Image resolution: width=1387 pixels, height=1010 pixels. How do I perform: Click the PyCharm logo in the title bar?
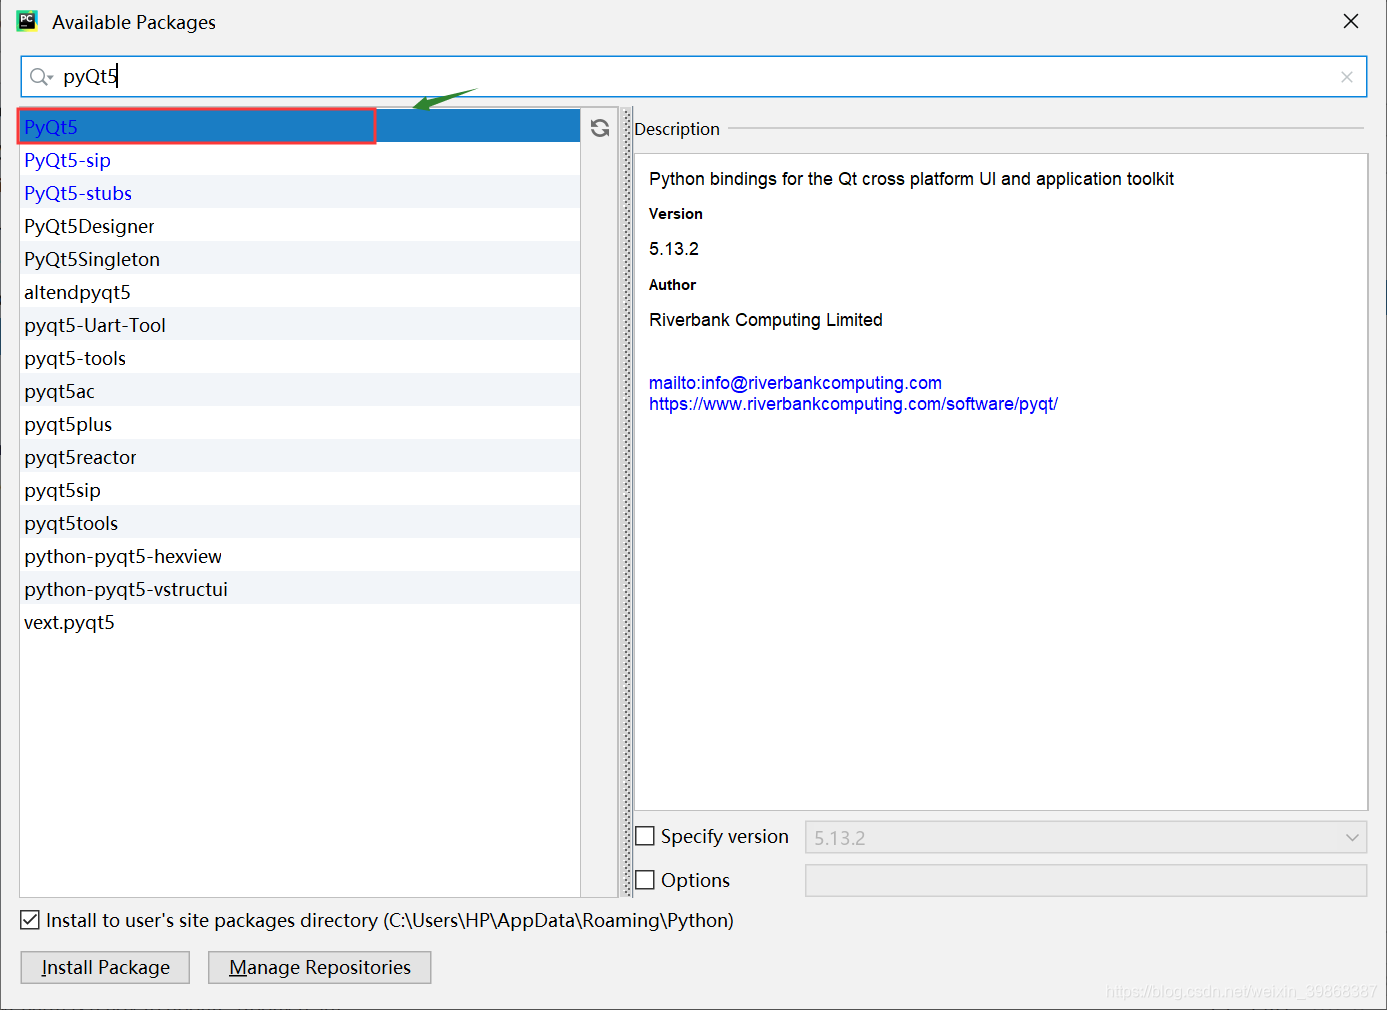coord(27,21)
